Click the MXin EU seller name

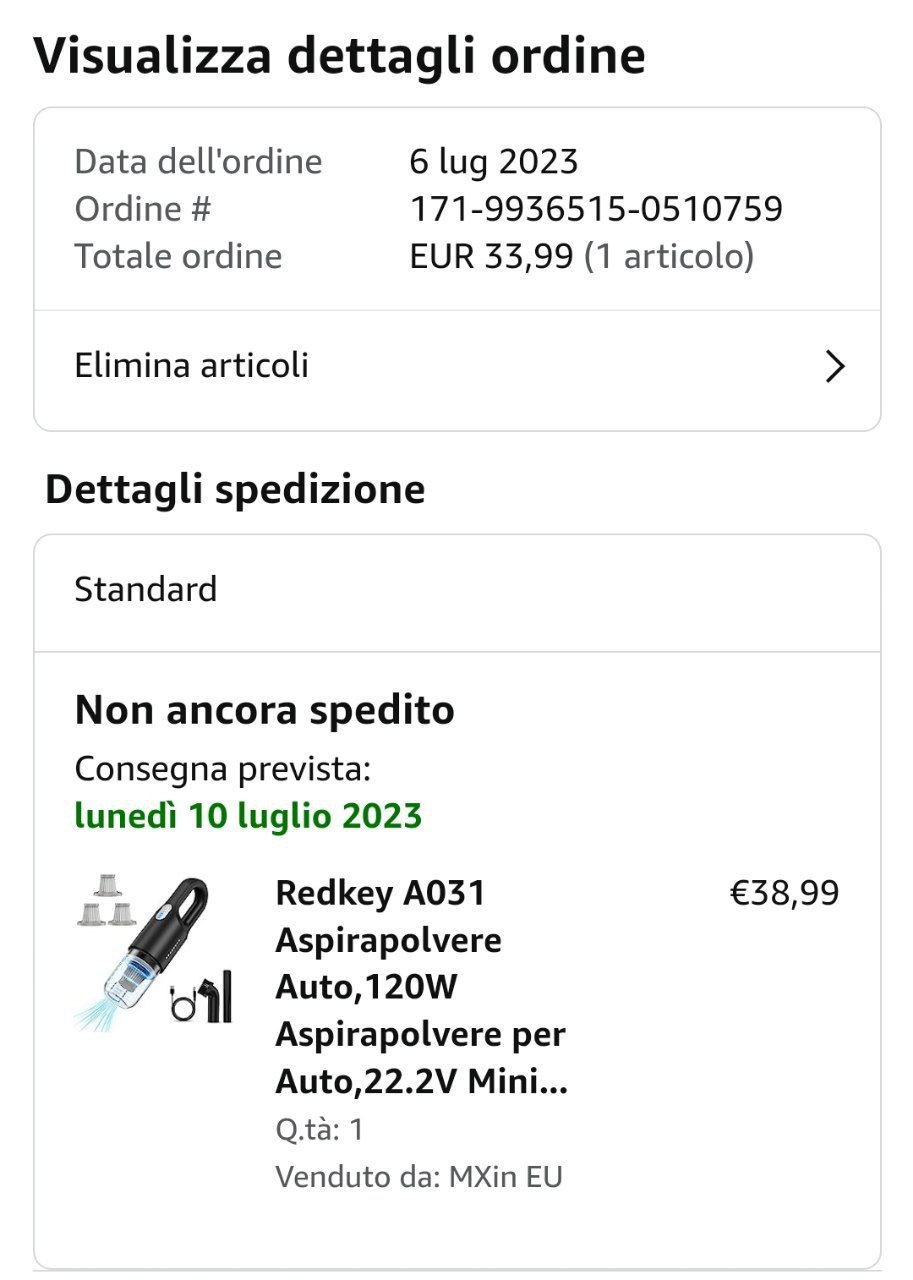coord(506,1177)
